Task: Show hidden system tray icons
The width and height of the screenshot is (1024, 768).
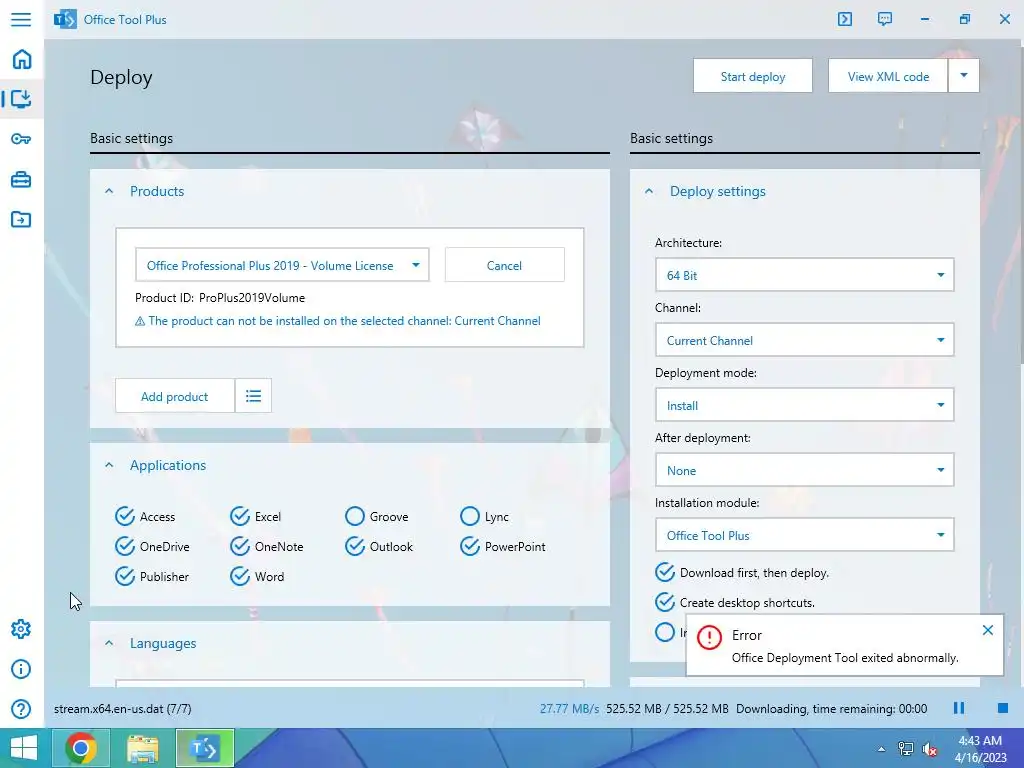Action: pyautogui.click(x=881, y=749)
